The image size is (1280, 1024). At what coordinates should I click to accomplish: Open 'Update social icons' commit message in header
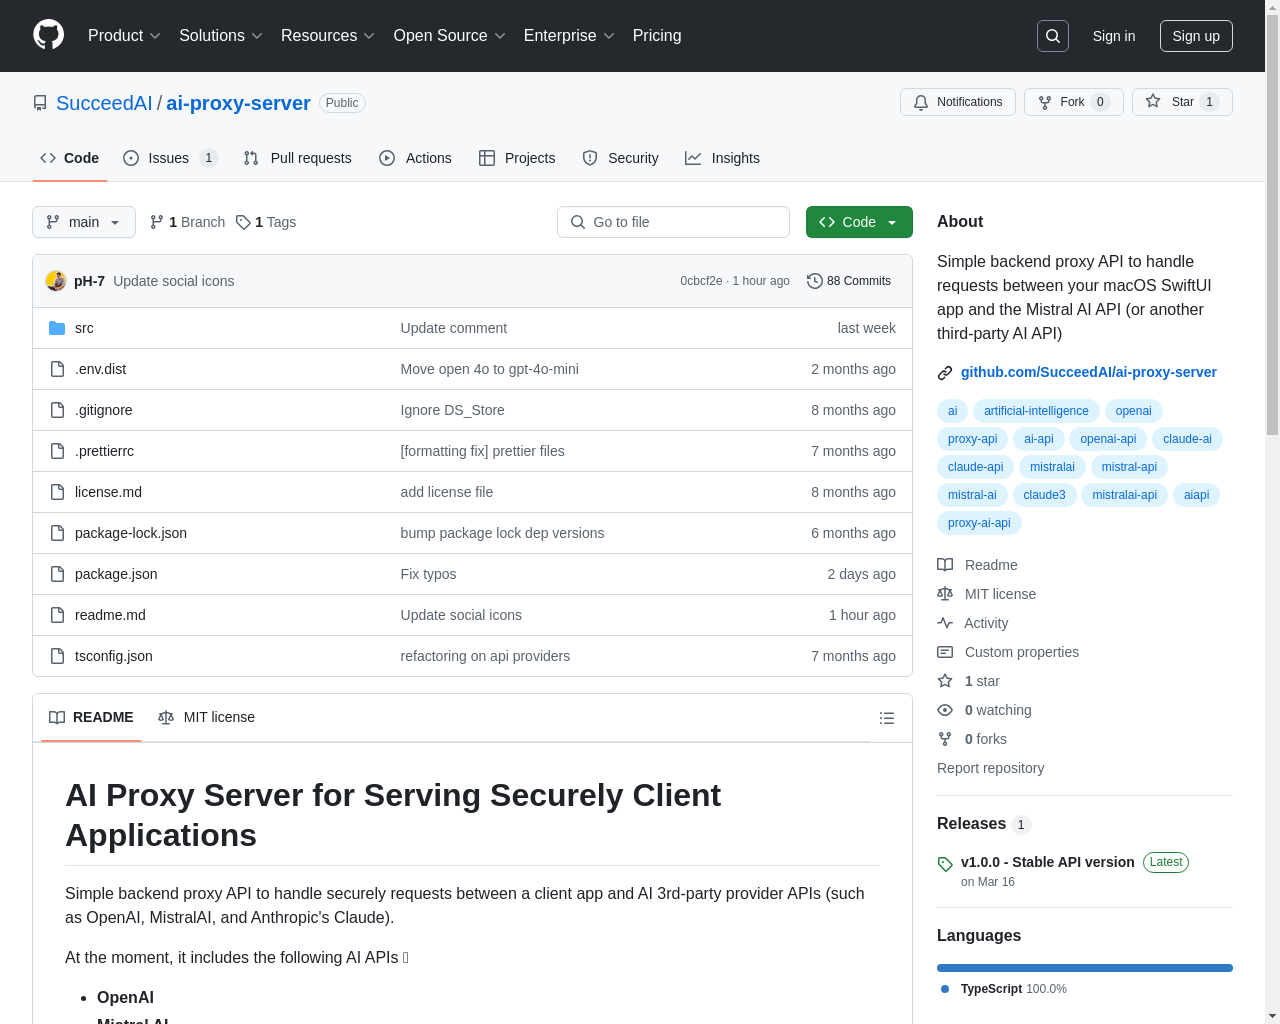[x=173, y=281]
